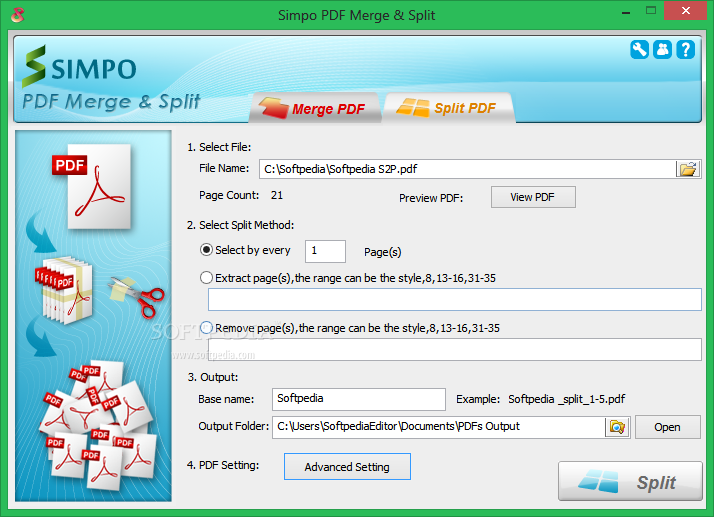
Task: Browse for PDF with folder icon
Action: [688, 169]
